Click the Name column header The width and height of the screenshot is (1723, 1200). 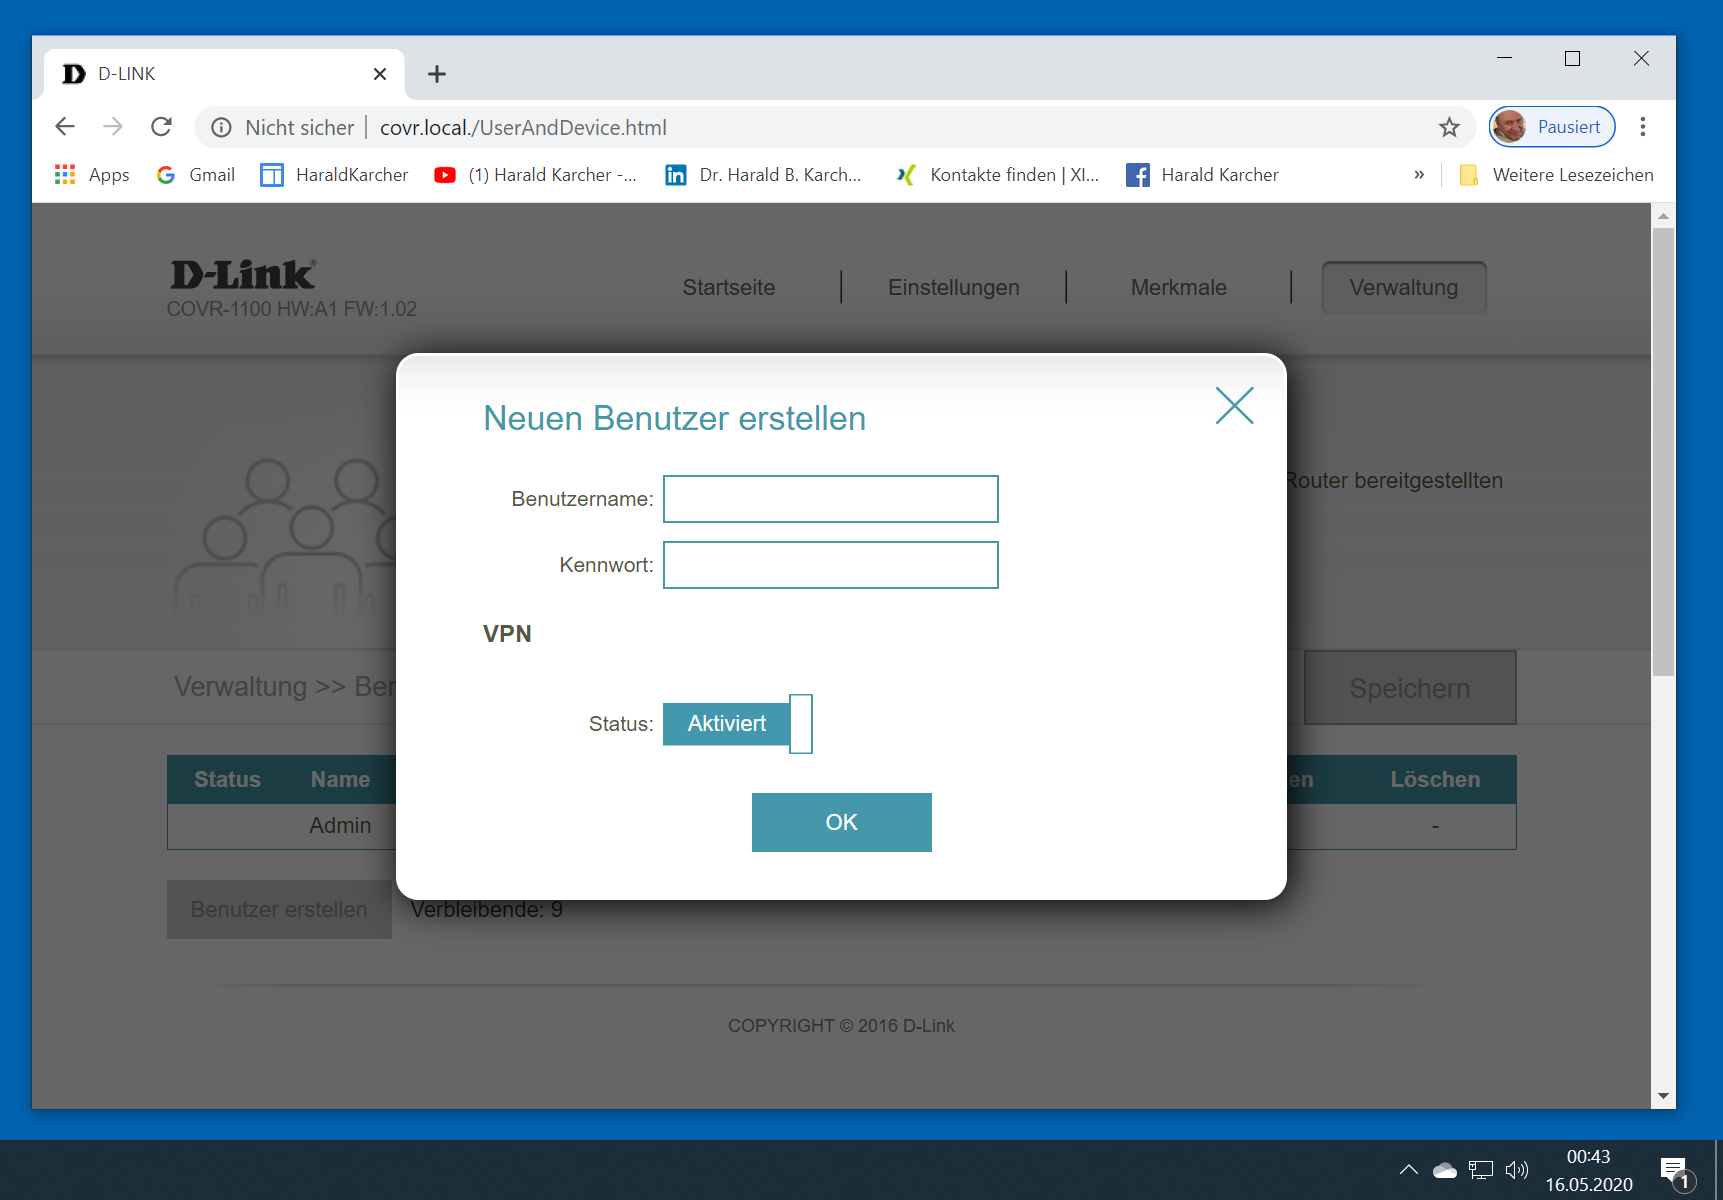click(340, 780)
